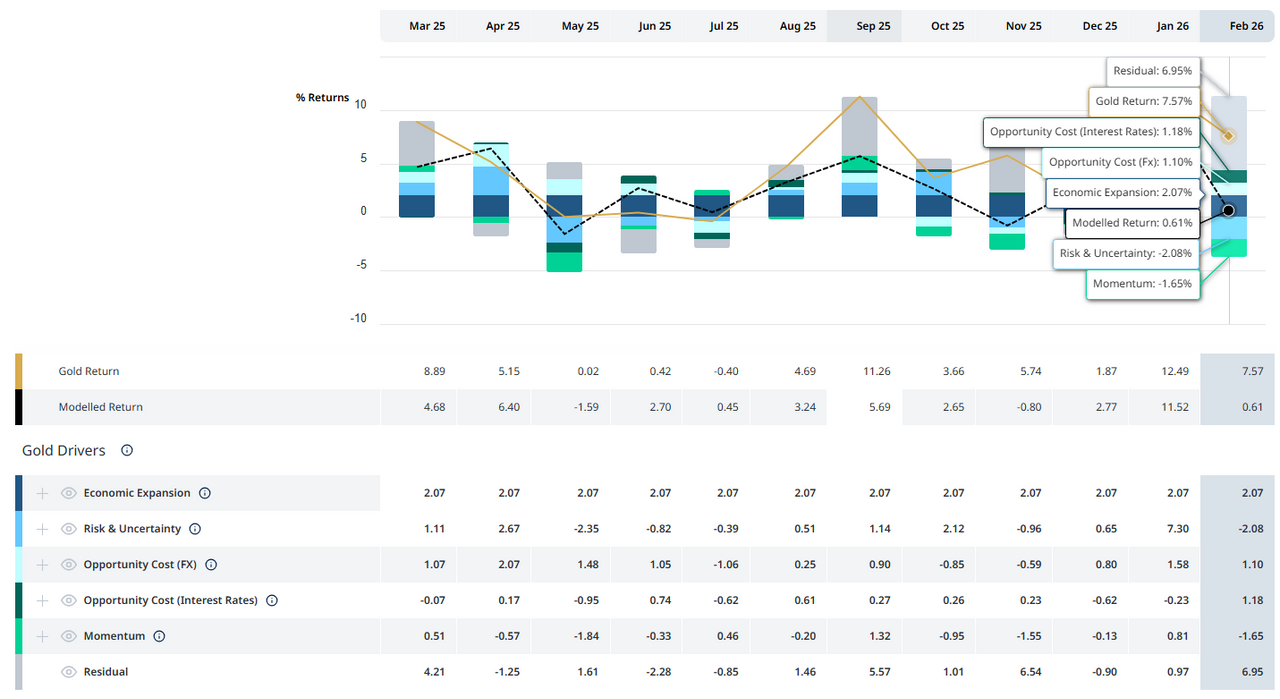Expand the Economic Expansion row
1280x699 pixels.
pos(42,493)
